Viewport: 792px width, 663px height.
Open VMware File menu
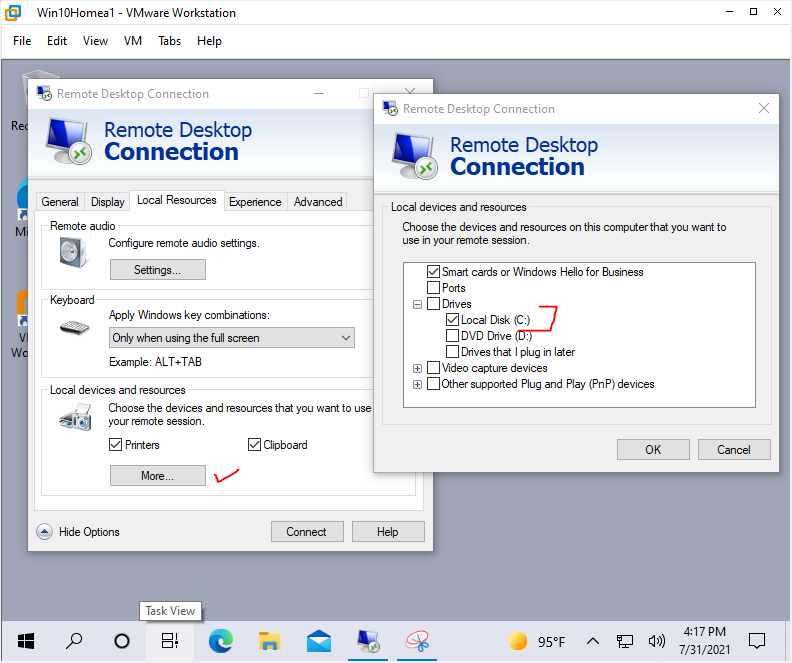22,41
